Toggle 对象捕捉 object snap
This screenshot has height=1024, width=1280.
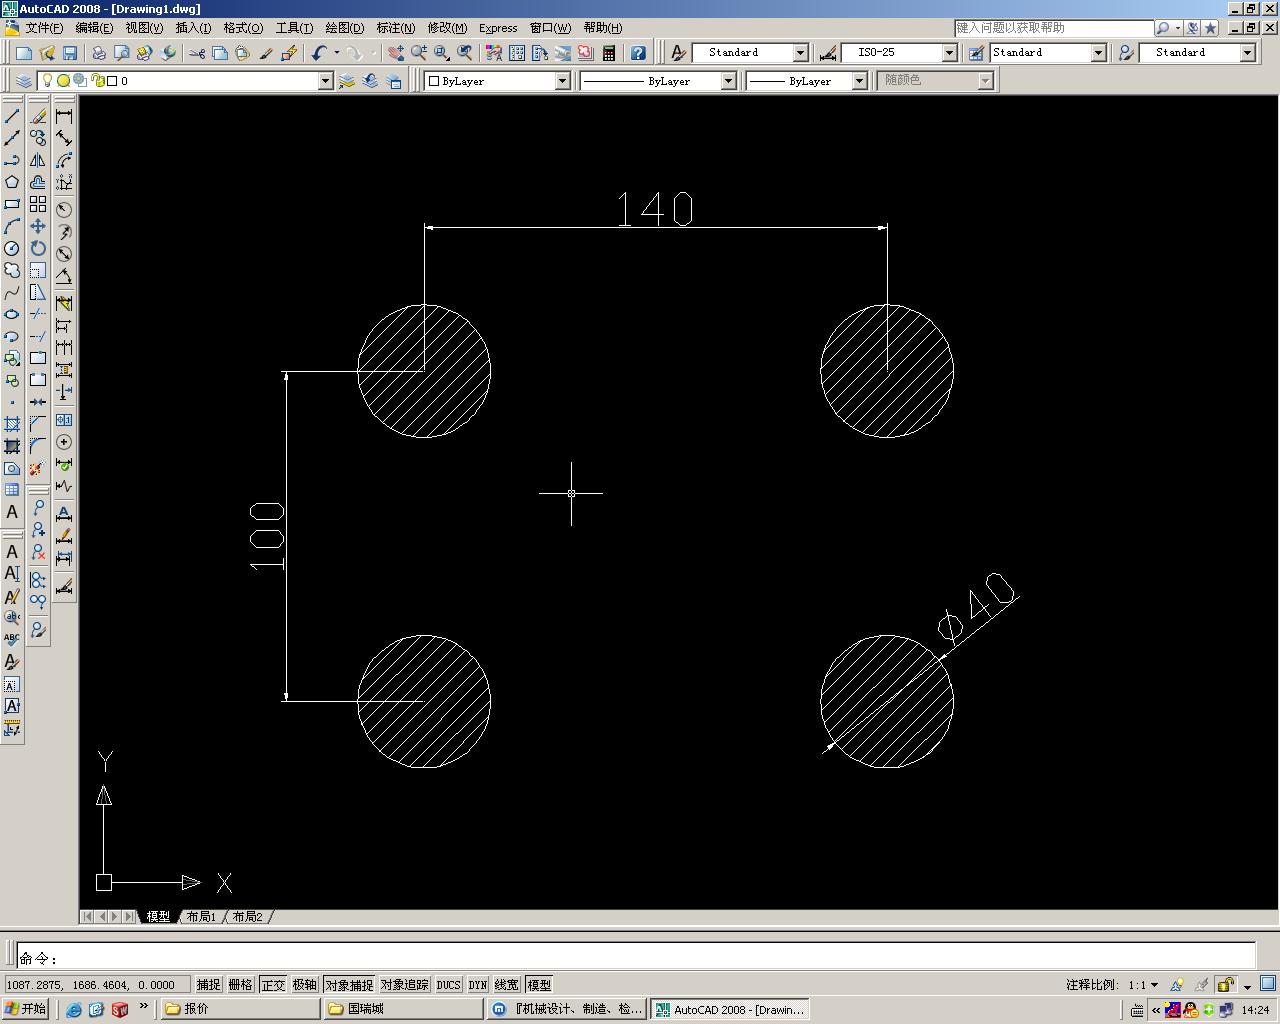pyautogui.click(x=349, y=985)
